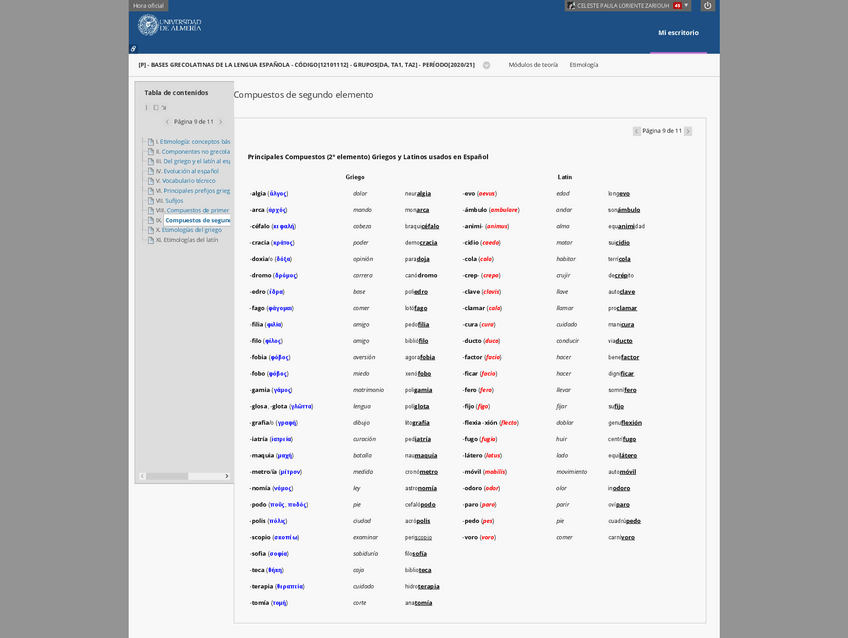The width and height of the screenshot is (848, 638).
Task: Click page icon beside XI. Etimologías del latín
Action: [151, 240]
